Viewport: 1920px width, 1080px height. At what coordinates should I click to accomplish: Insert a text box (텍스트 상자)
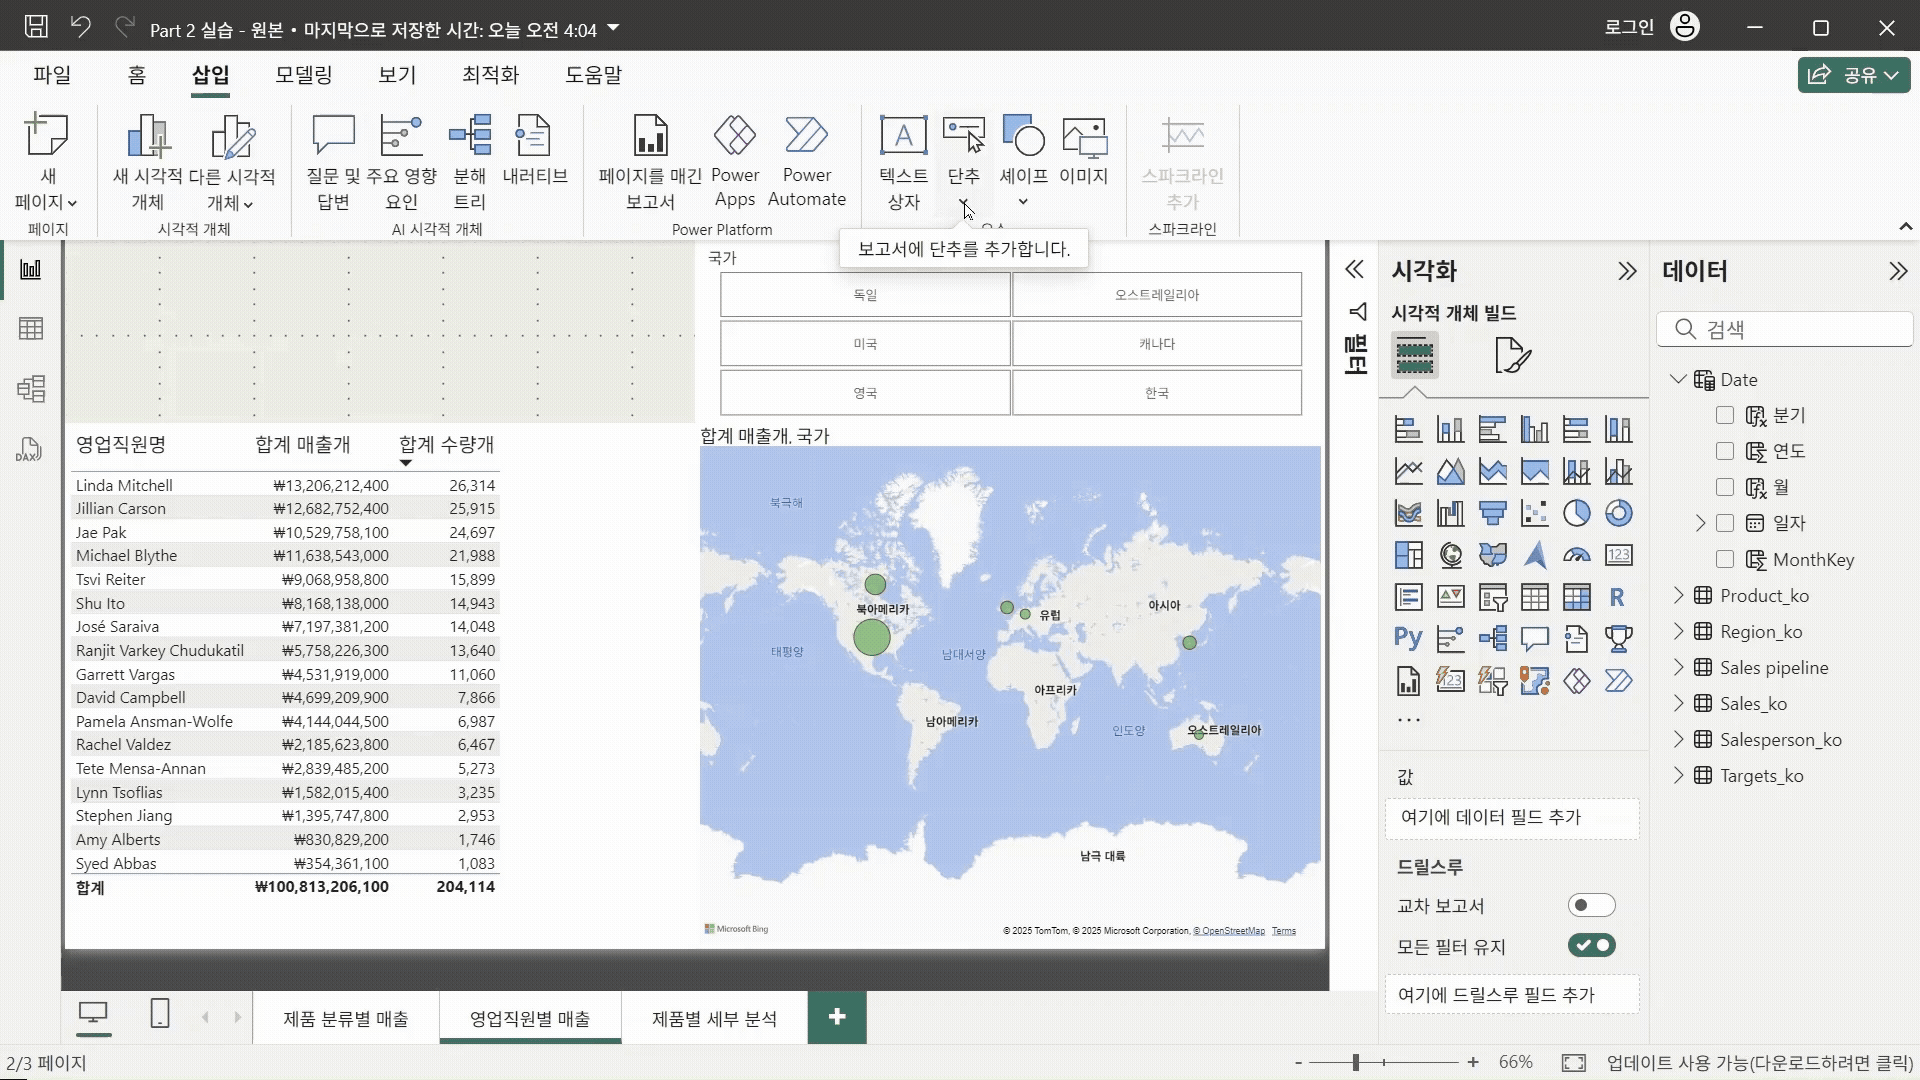click(x=903, y=162)
